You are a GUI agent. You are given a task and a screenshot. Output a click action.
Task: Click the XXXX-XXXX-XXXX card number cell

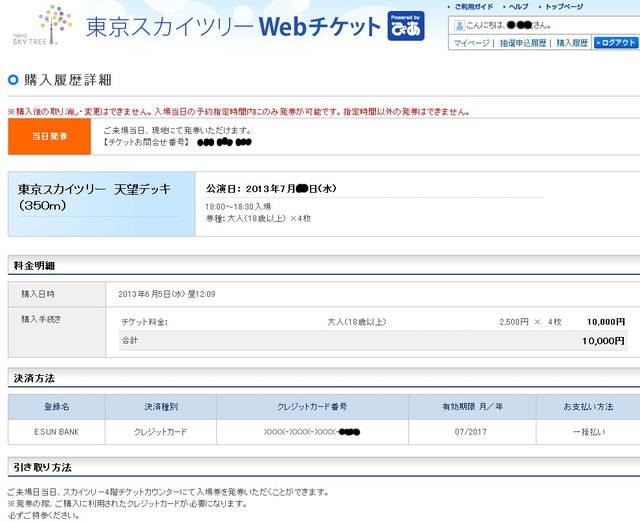click(312, 432)
